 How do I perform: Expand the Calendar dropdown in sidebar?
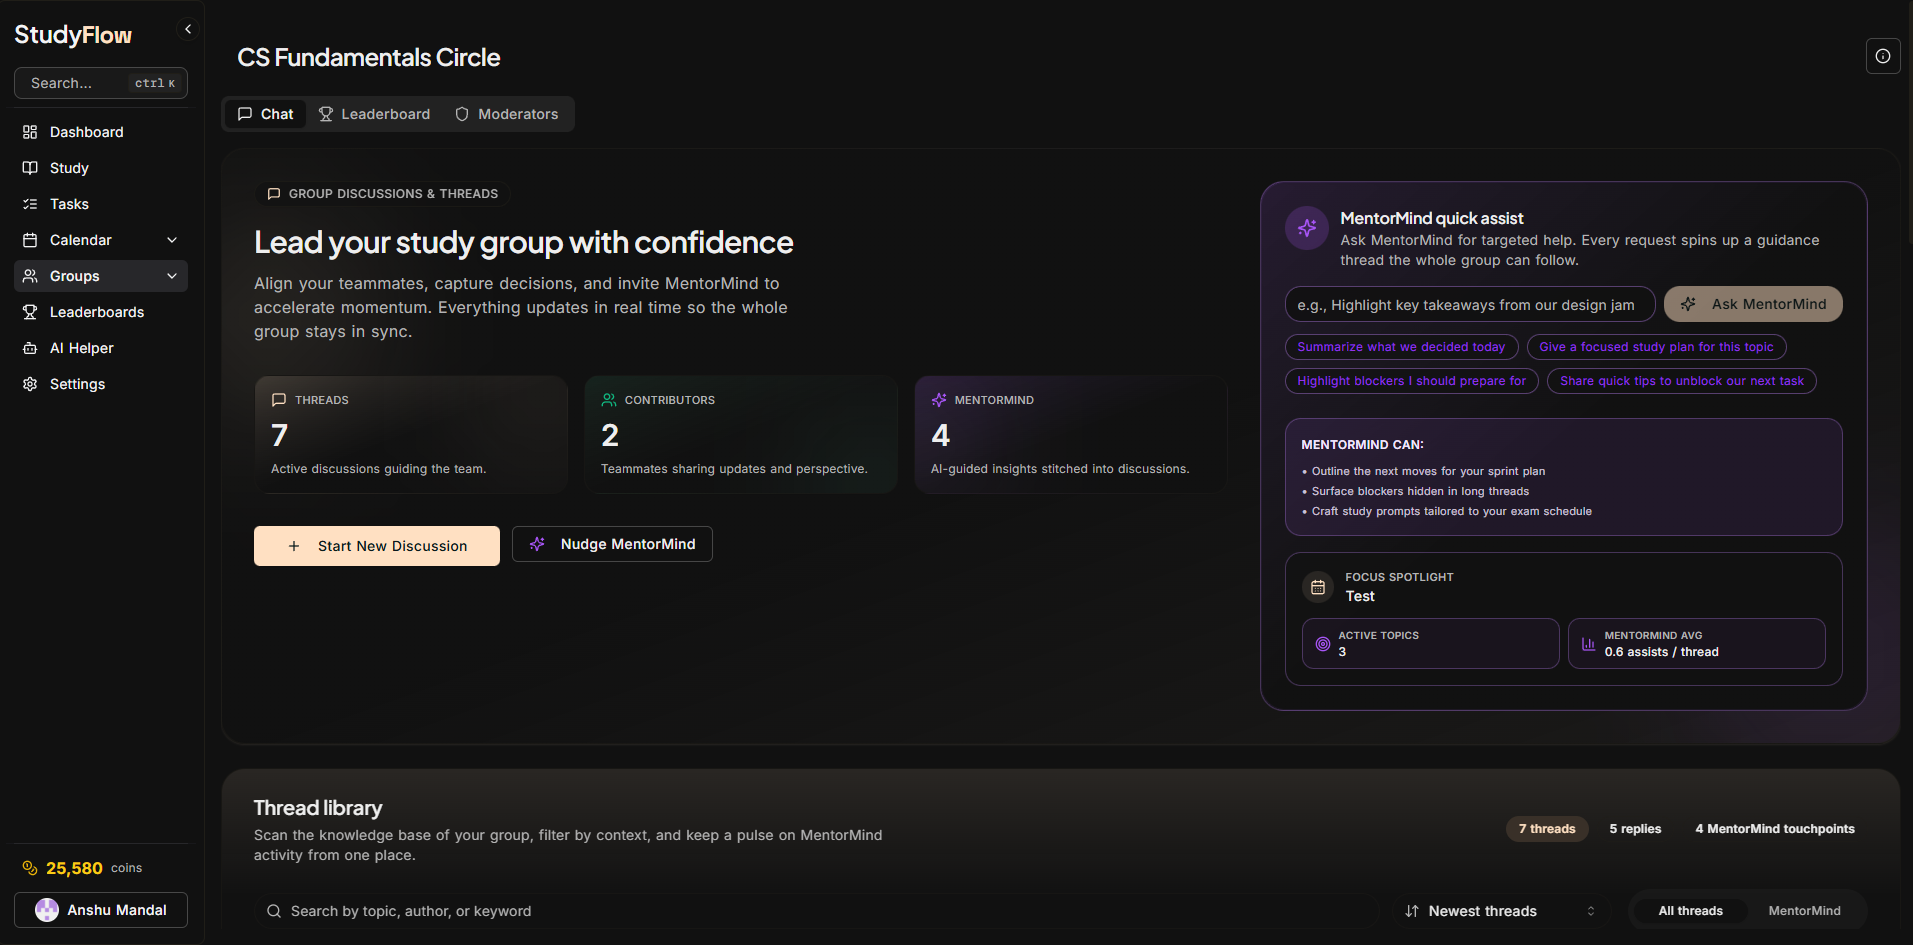coord(171,239)
